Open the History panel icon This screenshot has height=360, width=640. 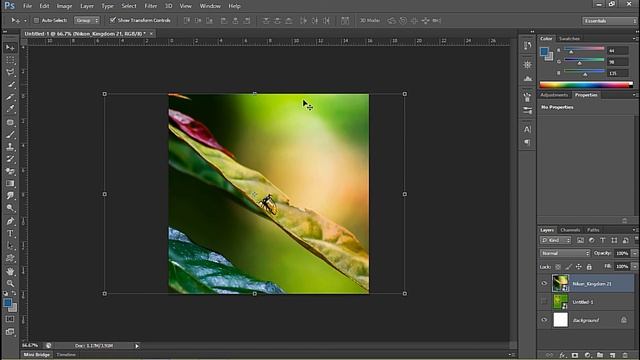click(x=527, y=46)
